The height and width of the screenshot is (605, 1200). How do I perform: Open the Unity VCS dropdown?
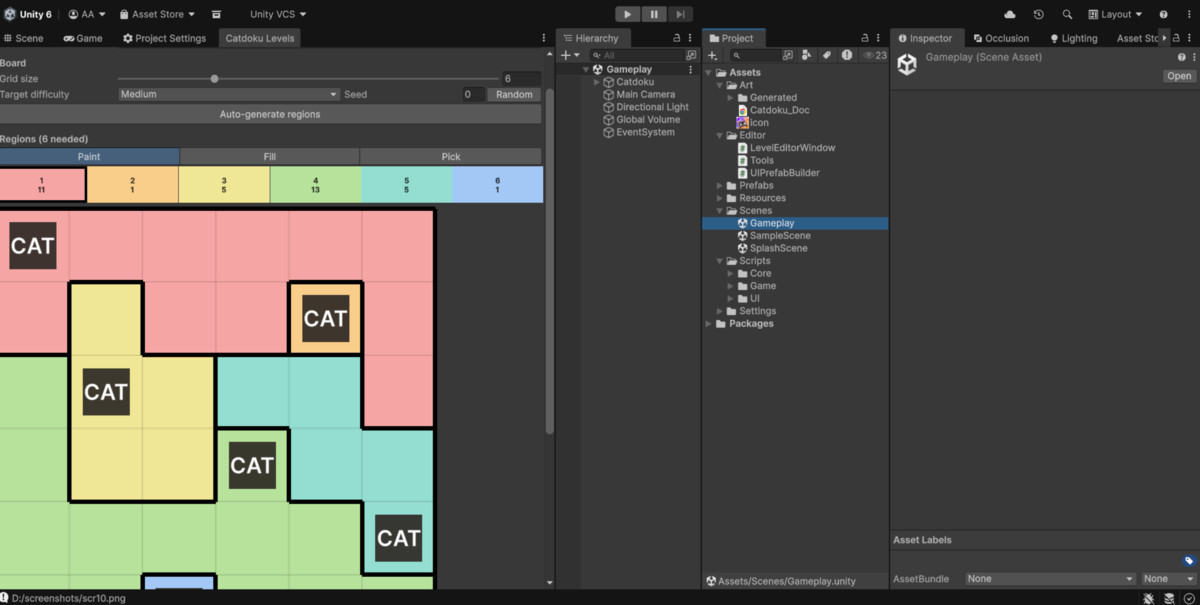278,14
